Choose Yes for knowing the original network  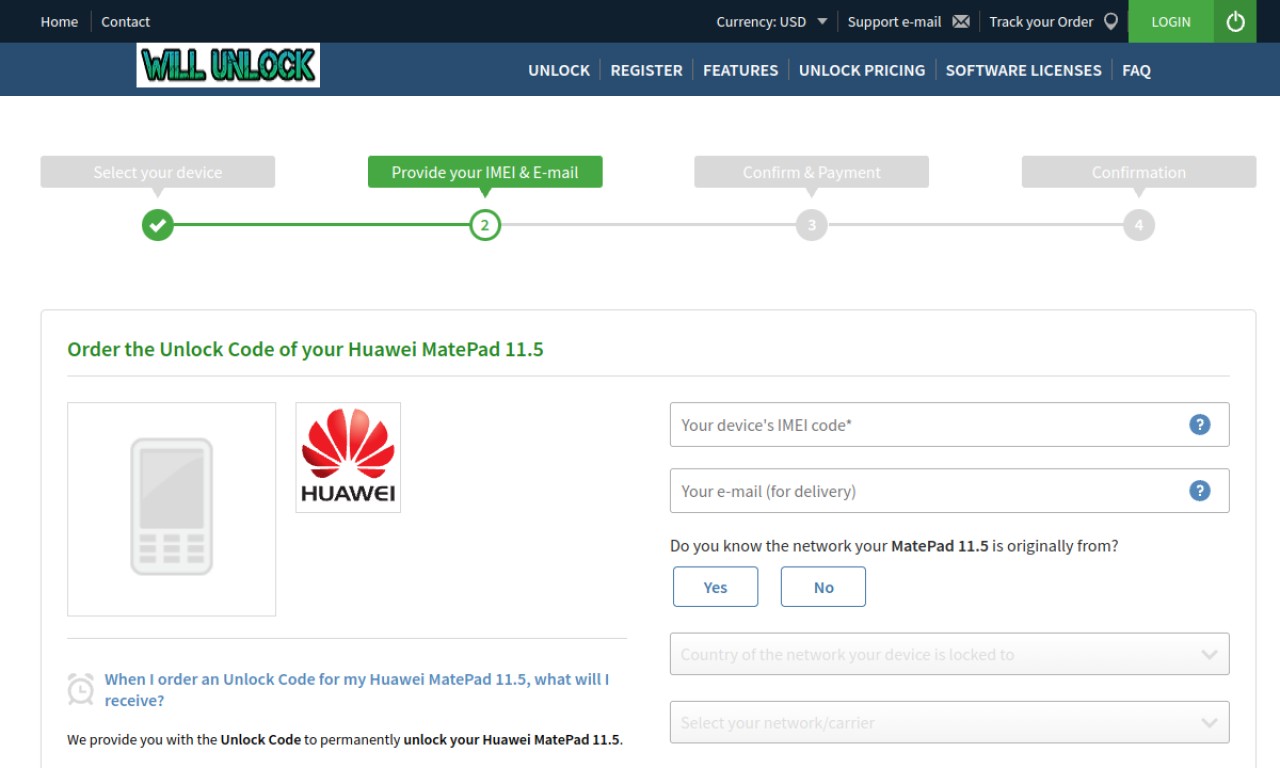click(x=716, y=587)
